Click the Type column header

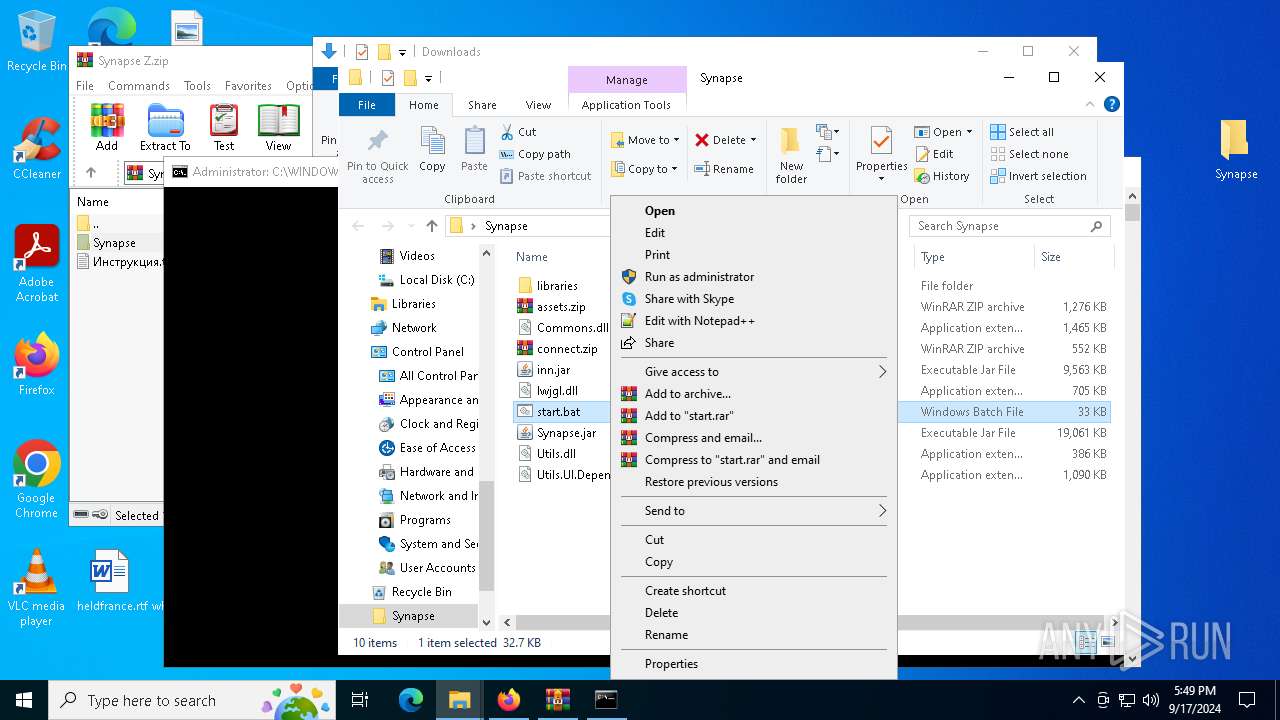point(974,257)
